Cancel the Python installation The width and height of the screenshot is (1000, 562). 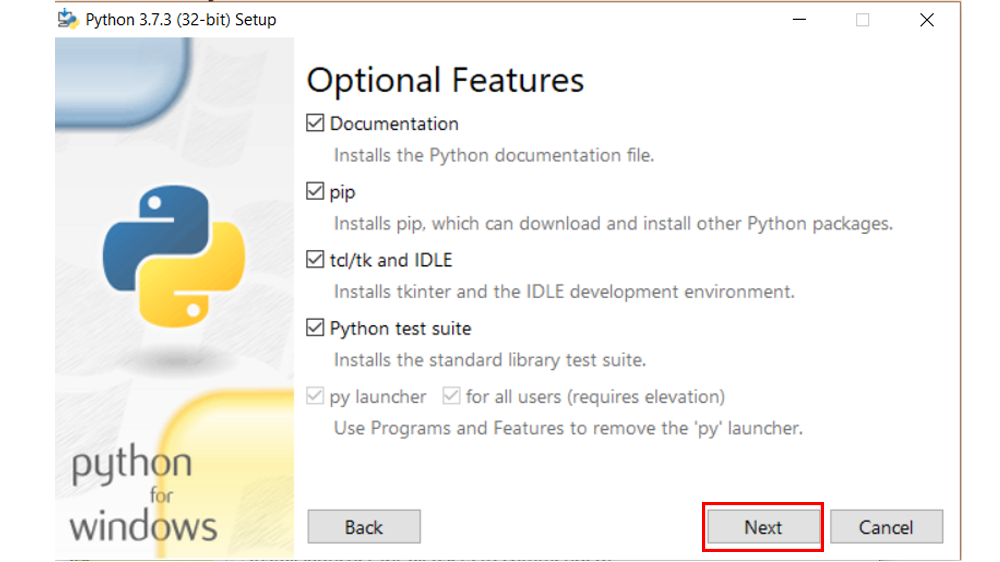886,527
